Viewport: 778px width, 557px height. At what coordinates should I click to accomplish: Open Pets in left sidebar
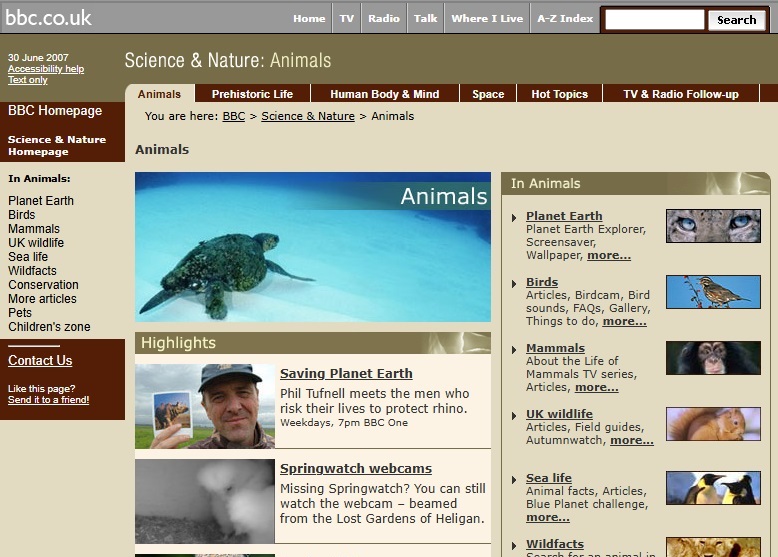coord(20,312)
